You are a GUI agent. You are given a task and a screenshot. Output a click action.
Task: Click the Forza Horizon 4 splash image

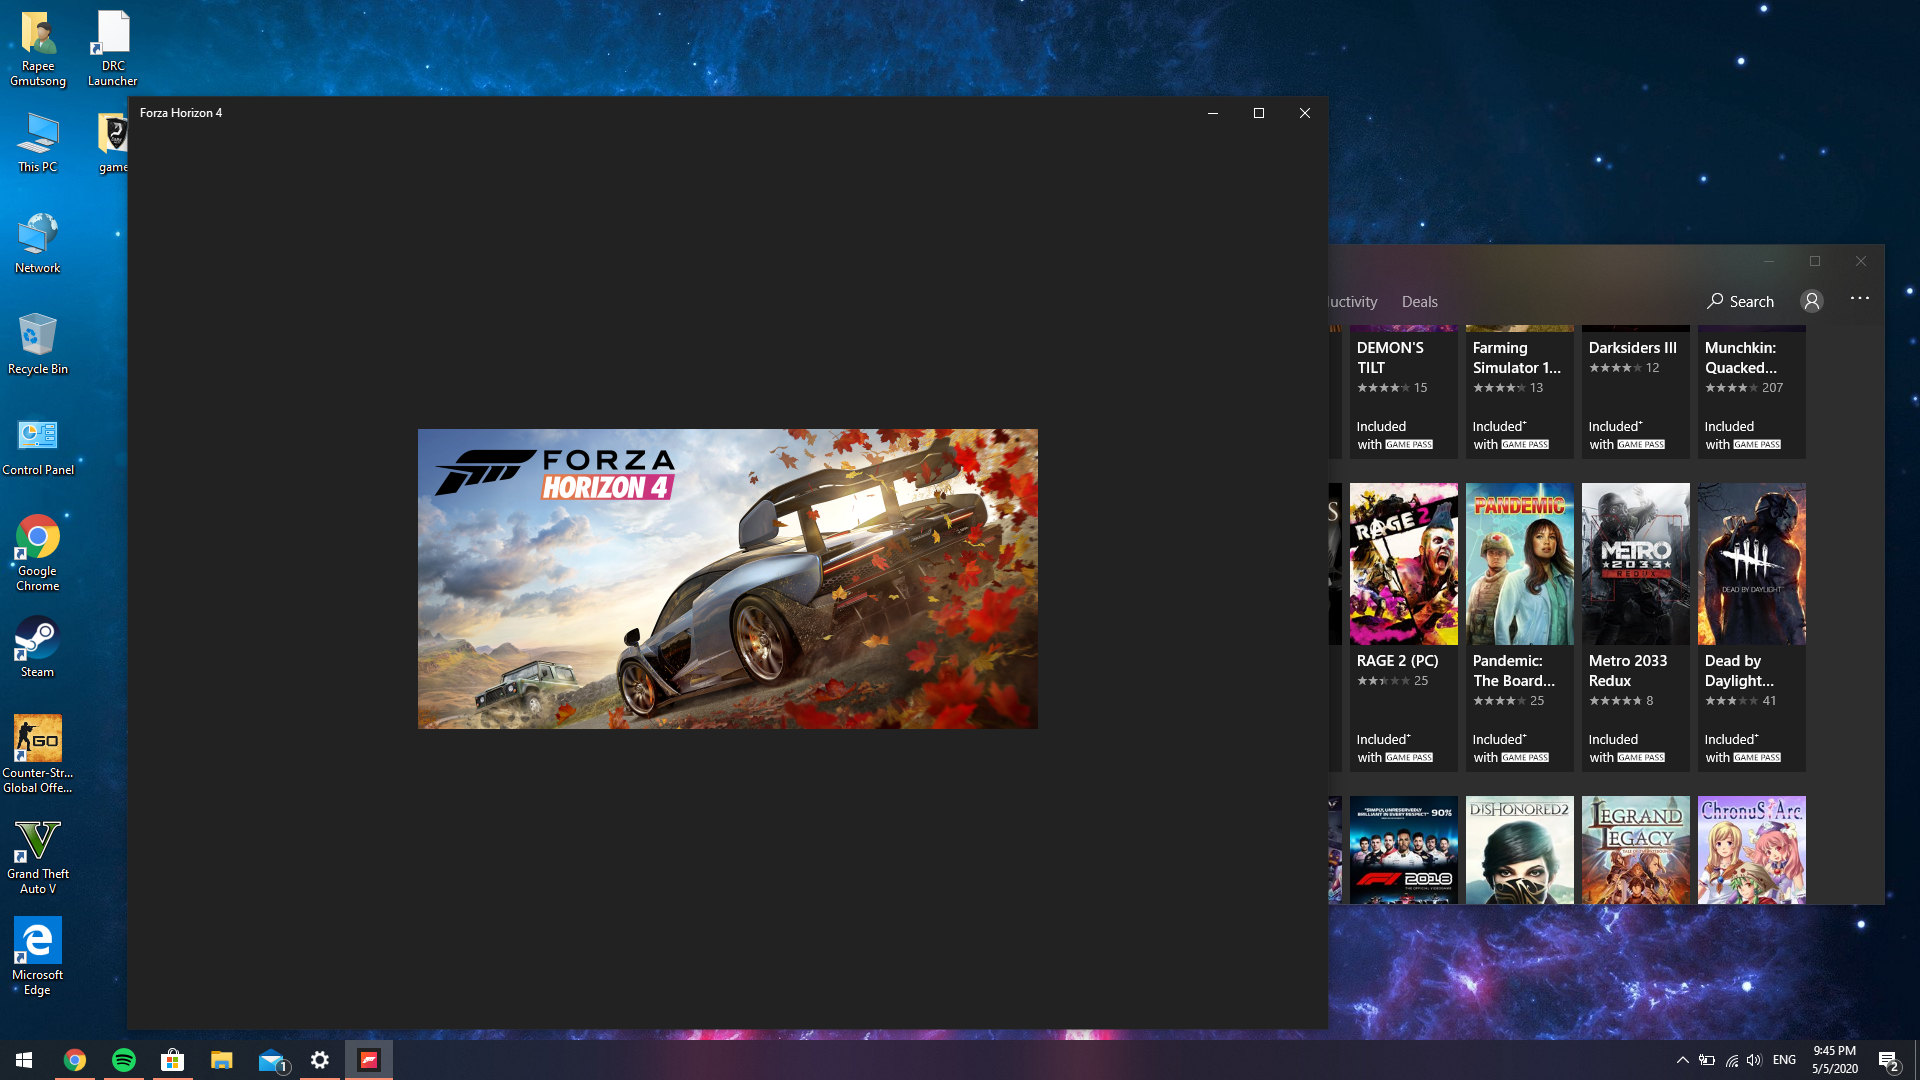pos(727,578)
